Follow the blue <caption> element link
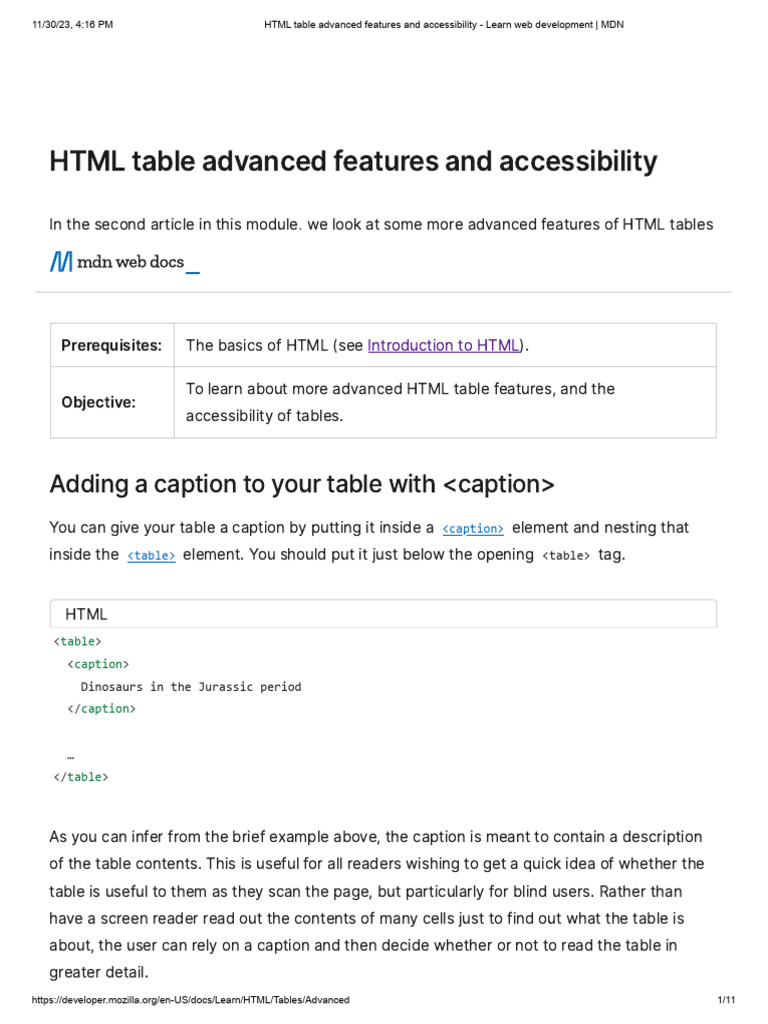Viewport: 768px width, 1024px height. 473,528
